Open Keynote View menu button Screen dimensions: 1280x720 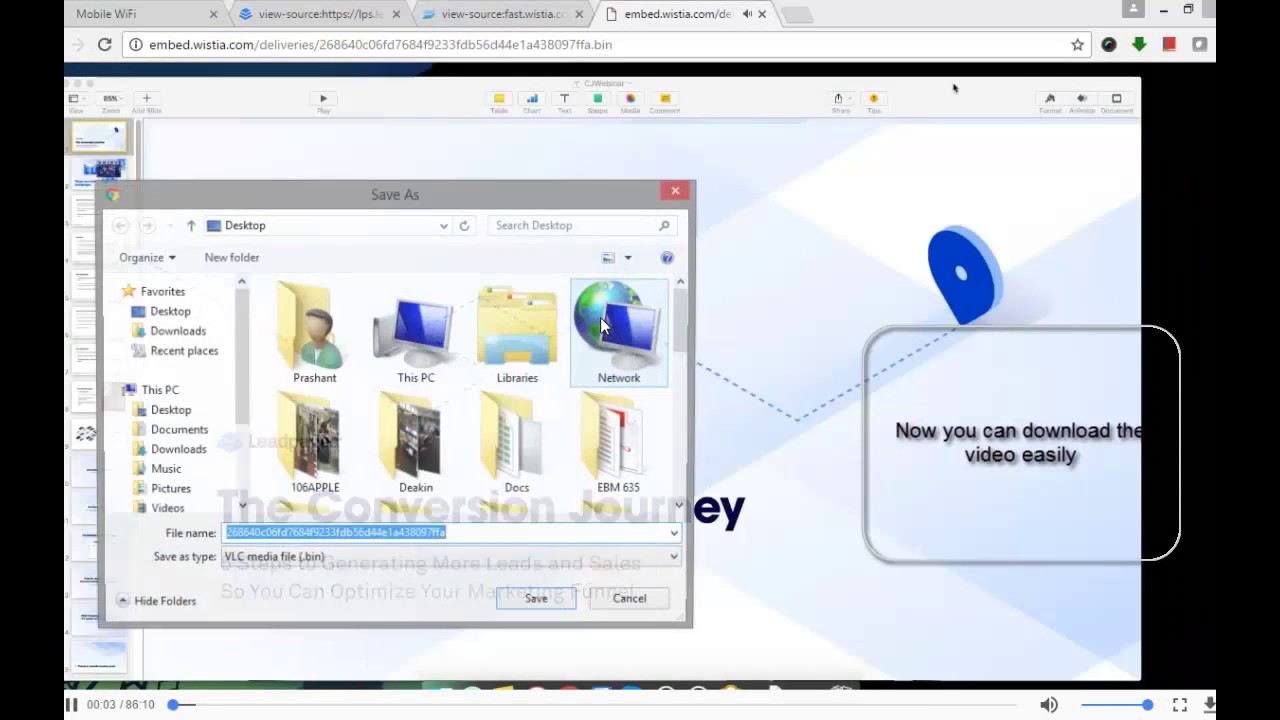click(x=75, y=102)
